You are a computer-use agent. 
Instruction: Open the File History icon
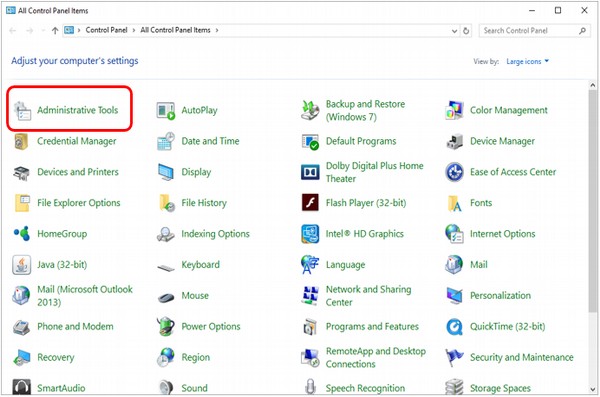pyautogui.click(x=167, y=203)
